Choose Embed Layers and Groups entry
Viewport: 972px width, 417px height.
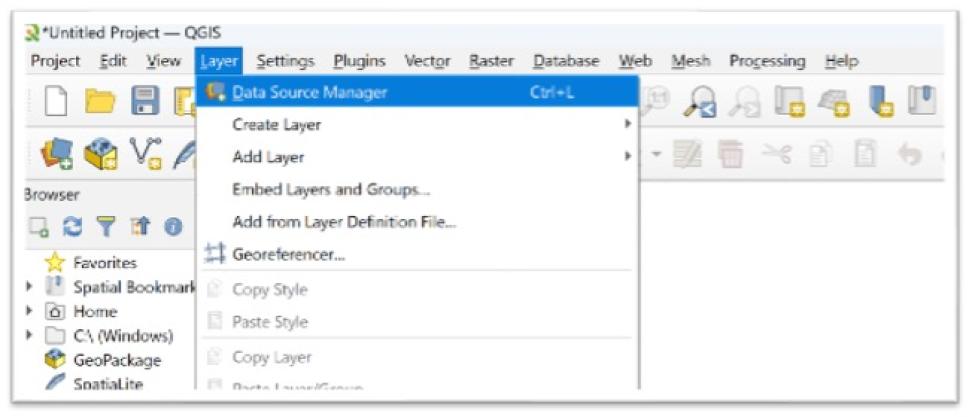coord(417,189)
